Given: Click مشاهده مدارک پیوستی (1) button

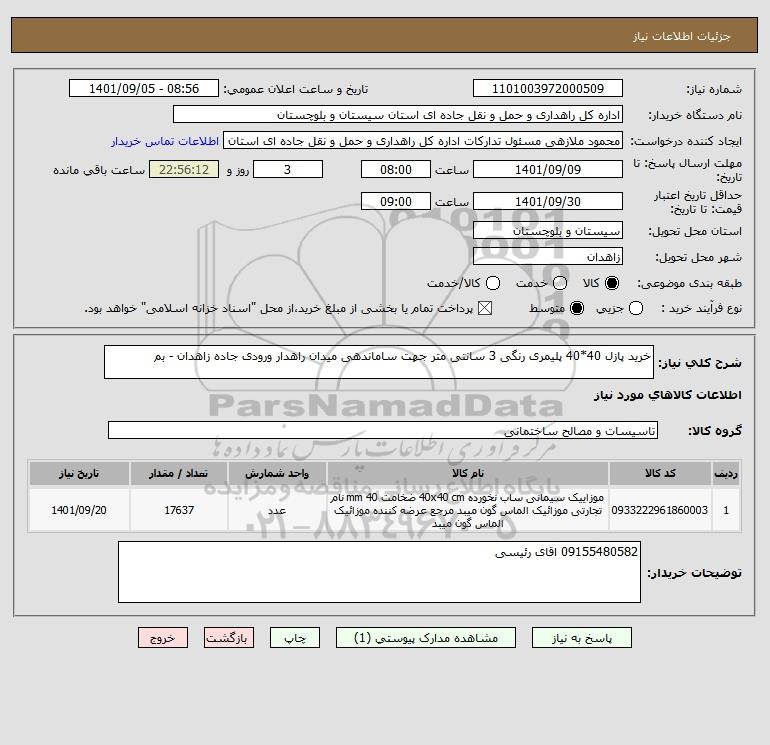Looking at the screenshot, I should click(426, 638).
